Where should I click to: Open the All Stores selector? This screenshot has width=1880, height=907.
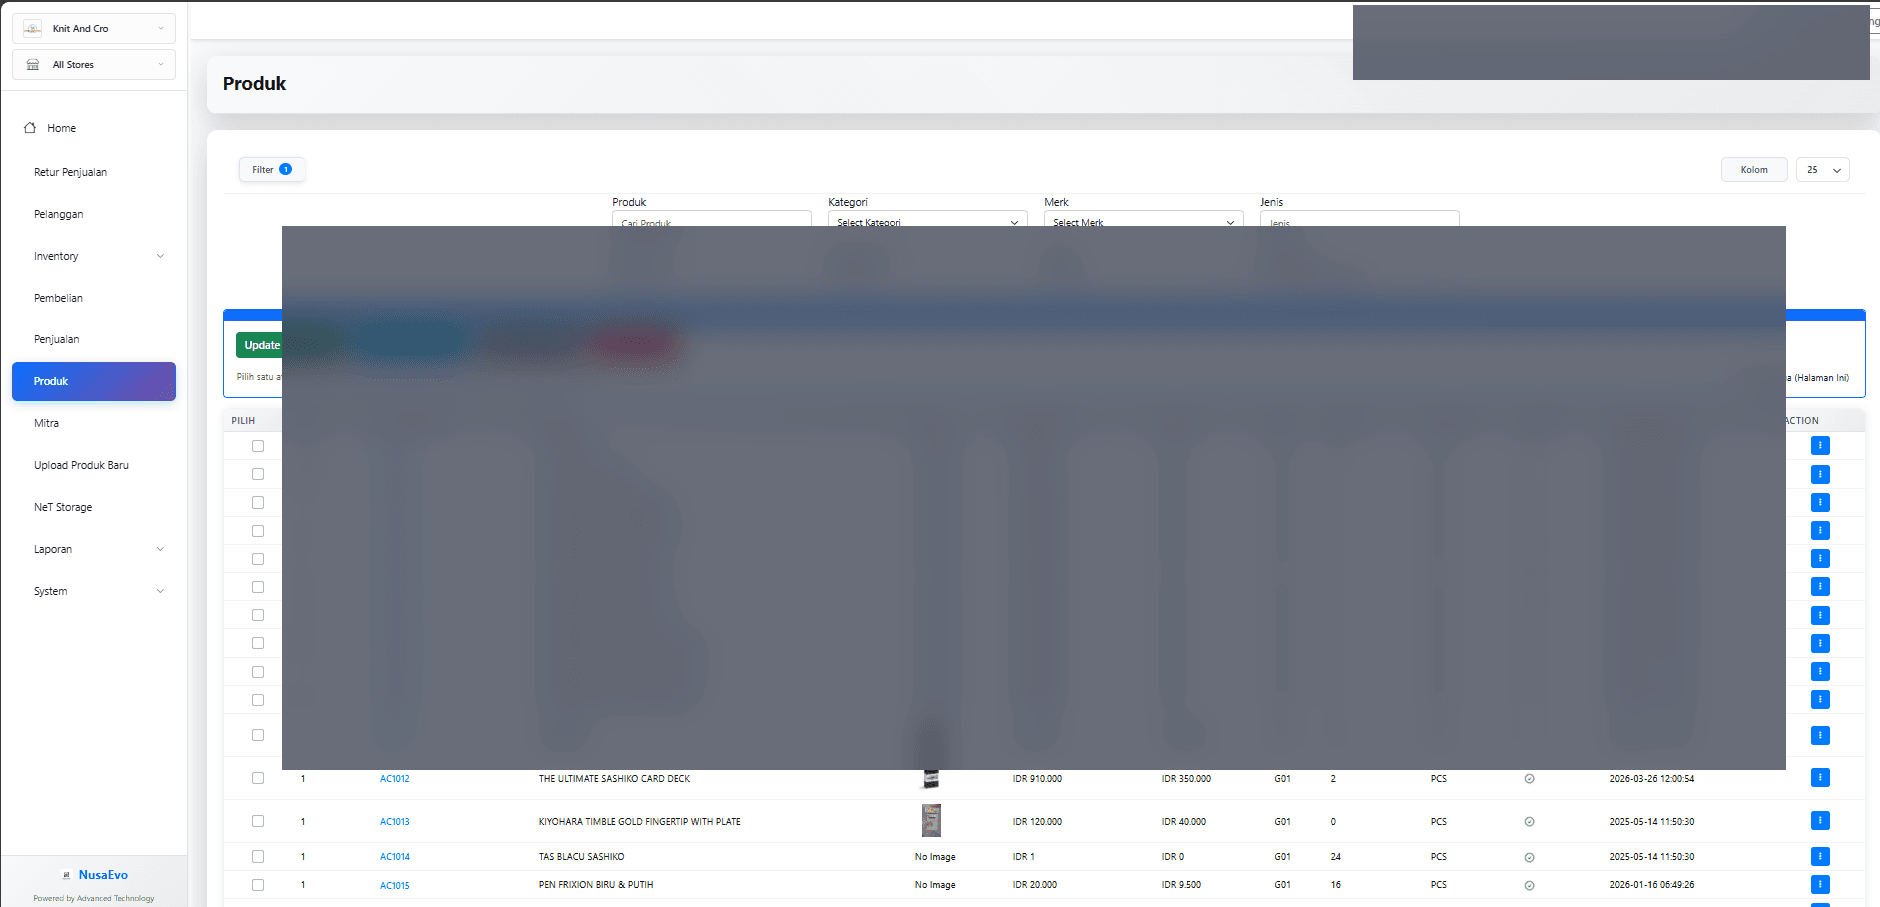pos(94,64)
